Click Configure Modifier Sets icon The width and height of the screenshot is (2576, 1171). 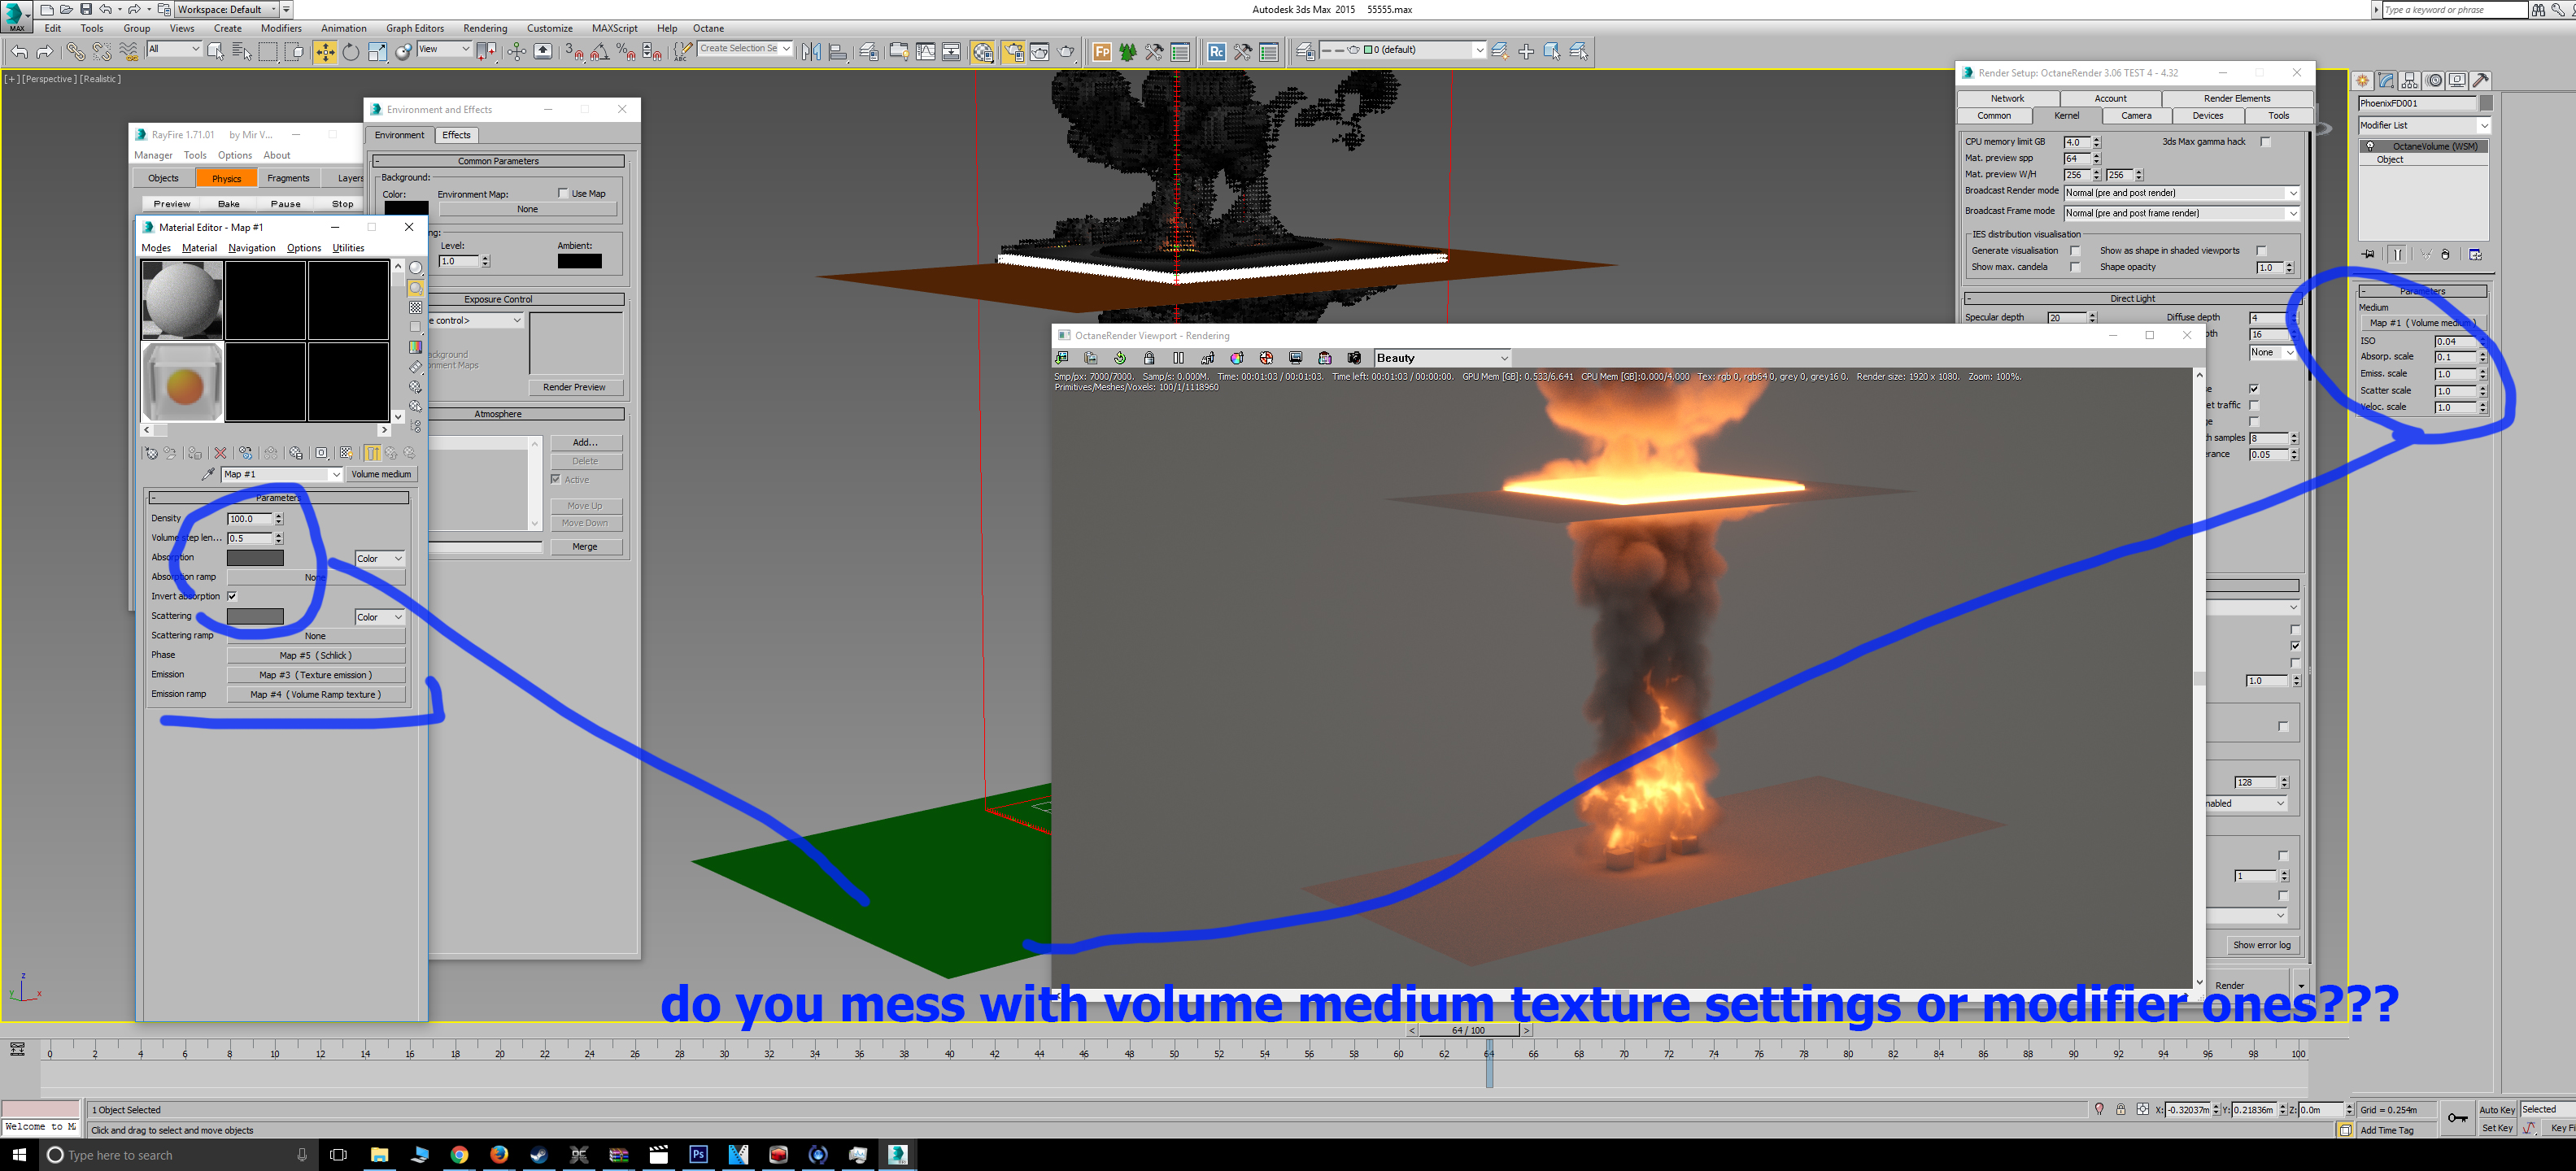(x=2475, y=254)
